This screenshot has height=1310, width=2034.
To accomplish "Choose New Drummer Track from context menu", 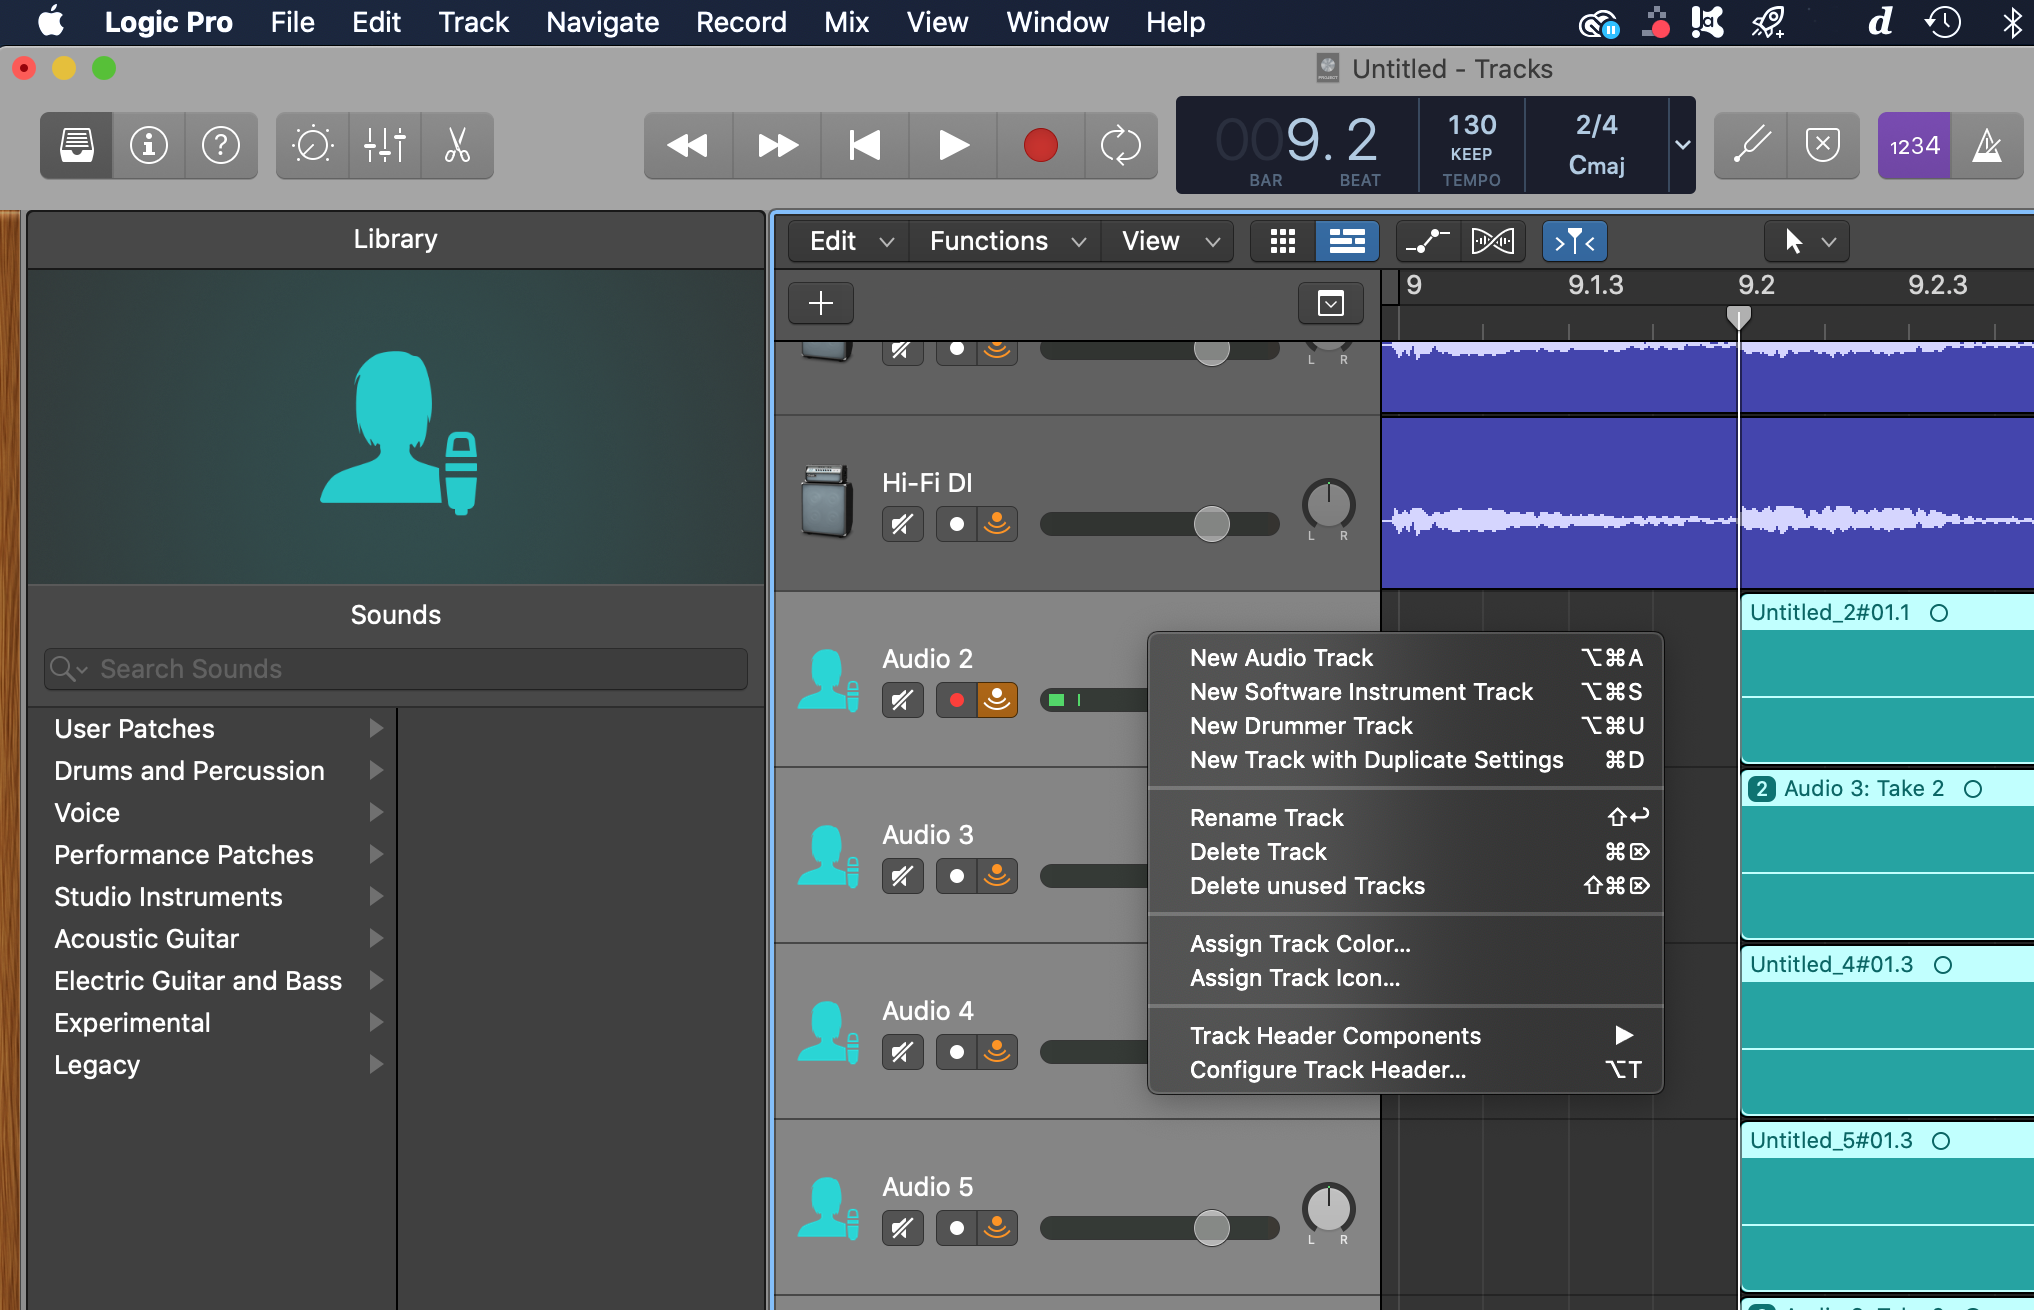I will click(x=1301, y=726).
